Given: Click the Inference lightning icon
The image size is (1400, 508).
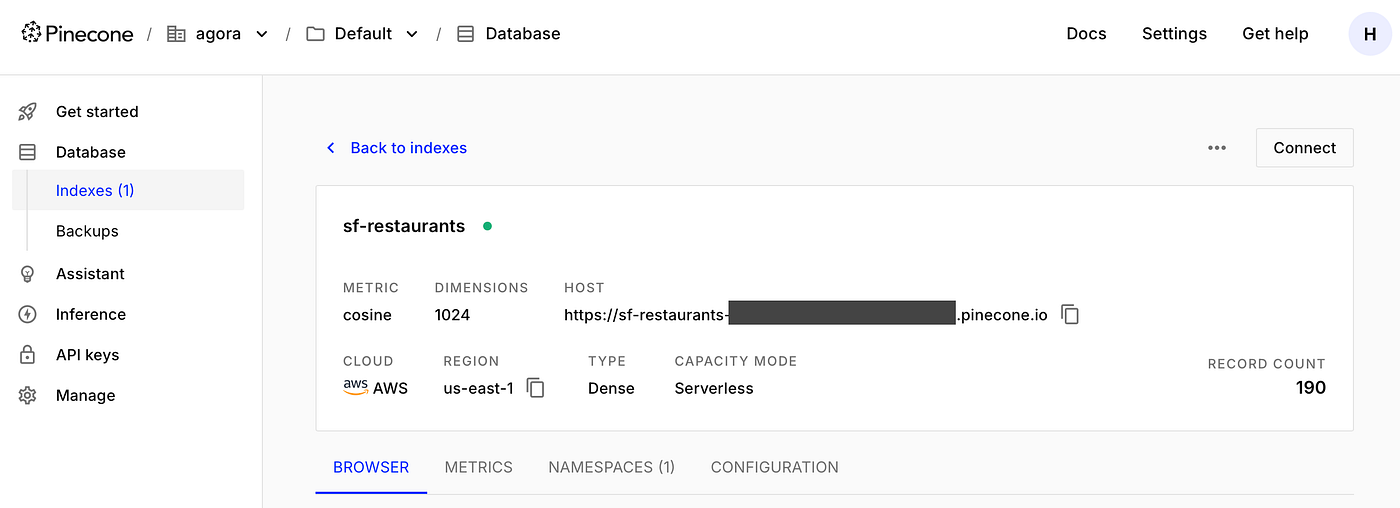Looking at the screenshot, I should click(x=28, y=315).
